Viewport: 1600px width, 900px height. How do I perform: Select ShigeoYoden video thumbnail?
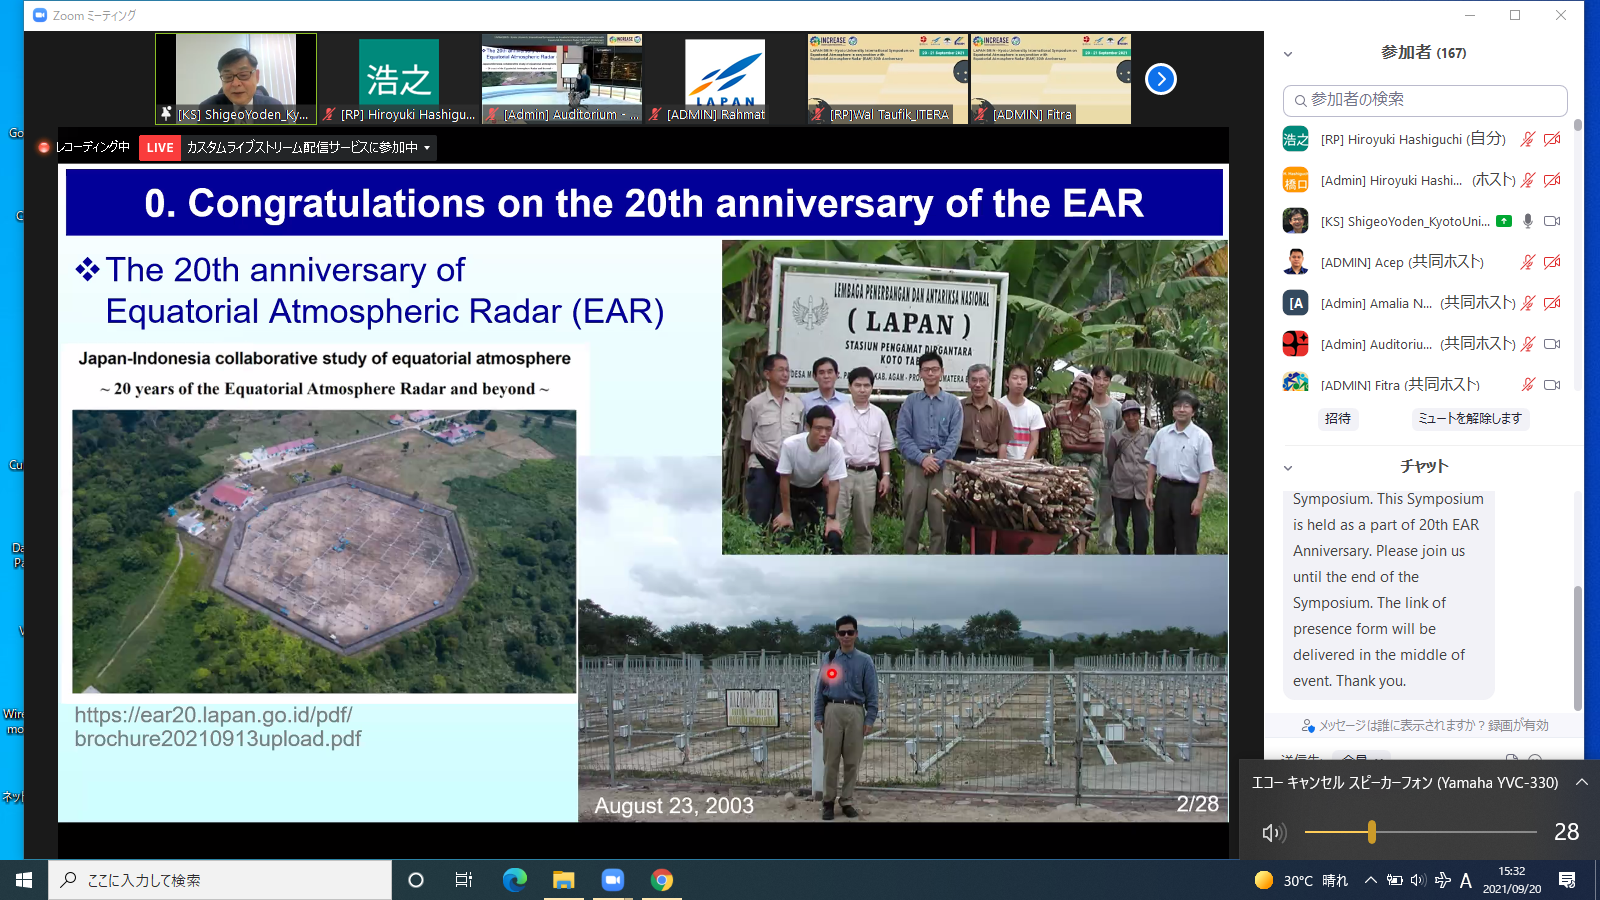coord(236,79)
